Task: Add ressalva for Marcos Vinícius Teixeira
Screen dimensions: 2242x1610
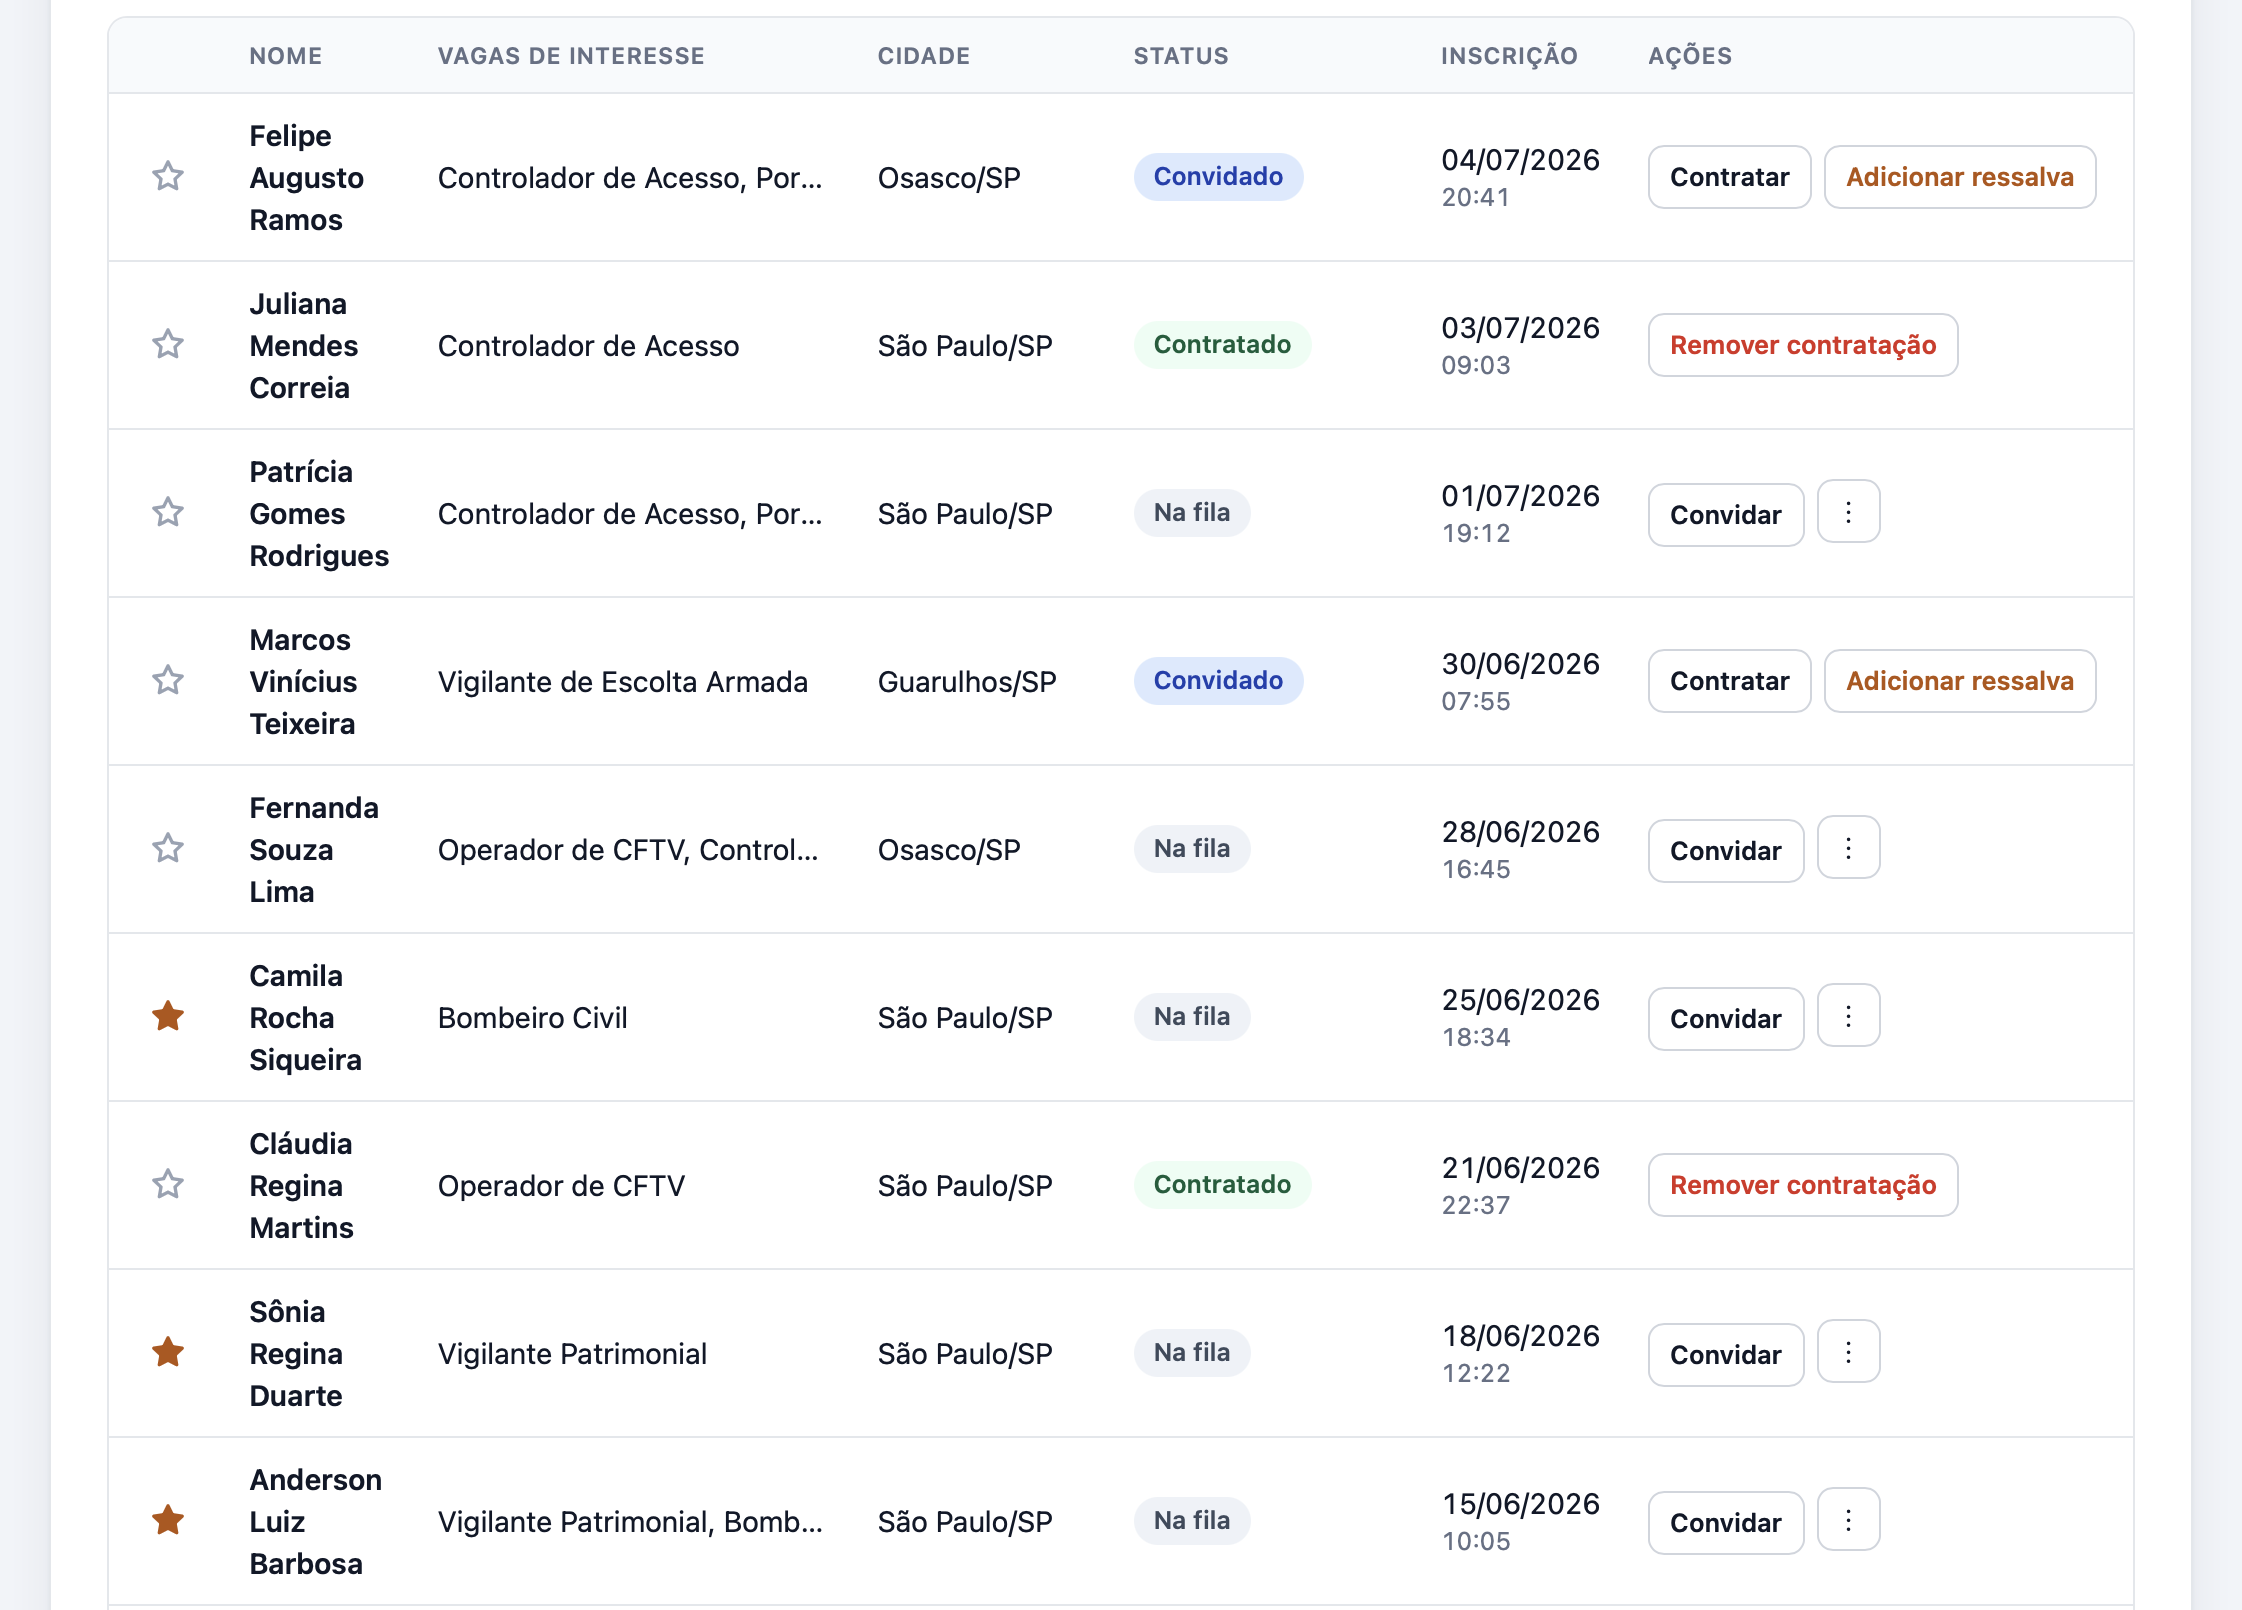Action: tap(1960, 681)
